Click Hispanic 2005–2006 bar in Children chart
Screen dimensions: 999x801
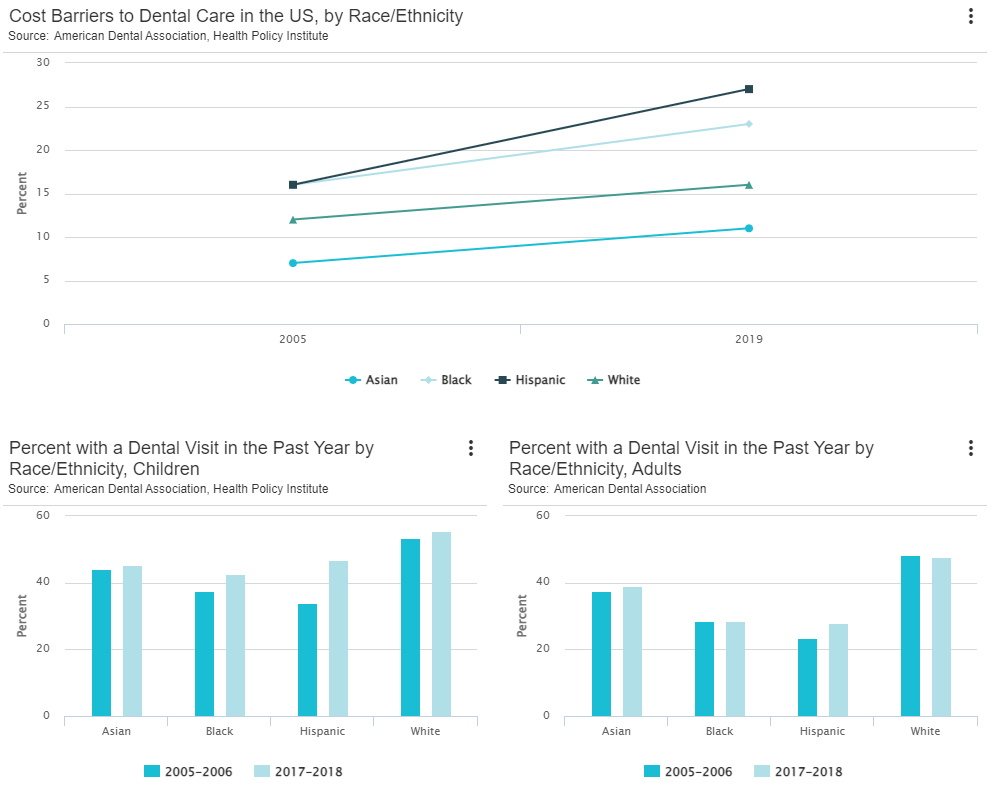pyautogui.click(x=307, y=660)
